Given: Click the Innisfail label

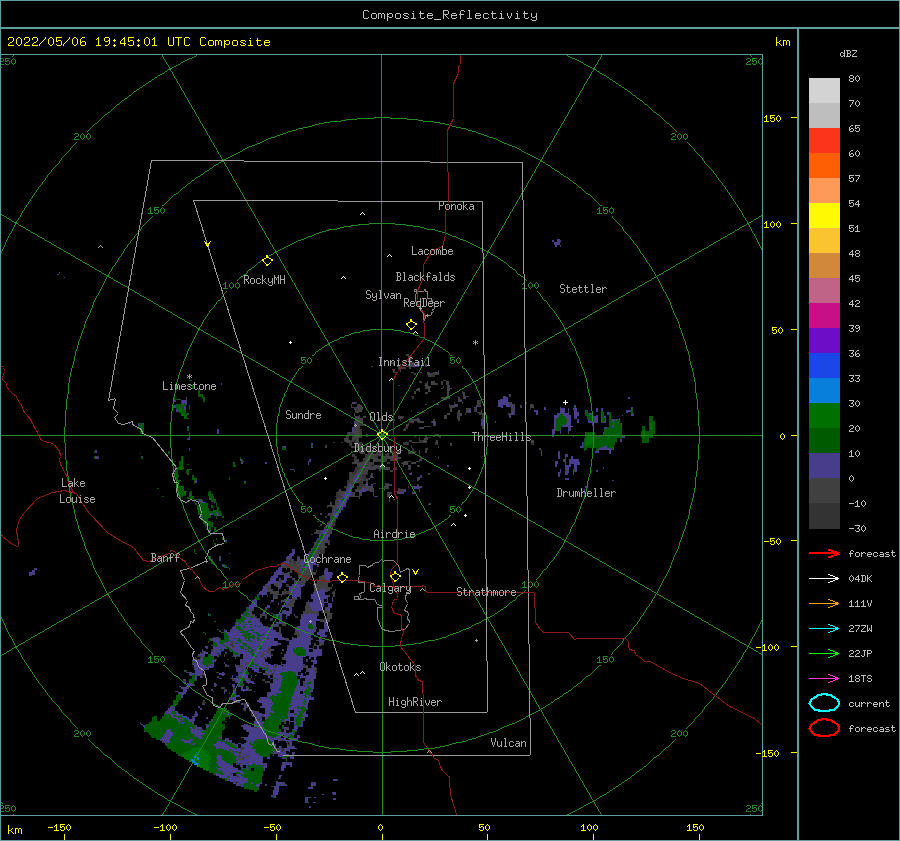Looking at the screenshot, I should point(404,362).
